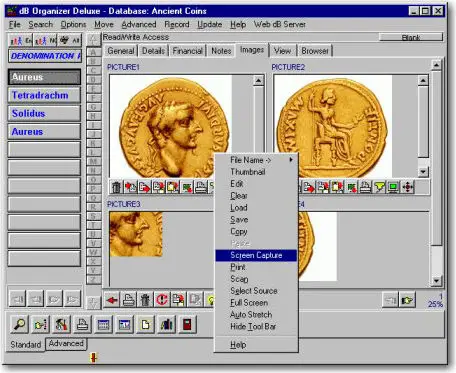Click the red four-way arrows icon under PICTURE2
Screen dimensions: 456x373
(x=408, y=187)
